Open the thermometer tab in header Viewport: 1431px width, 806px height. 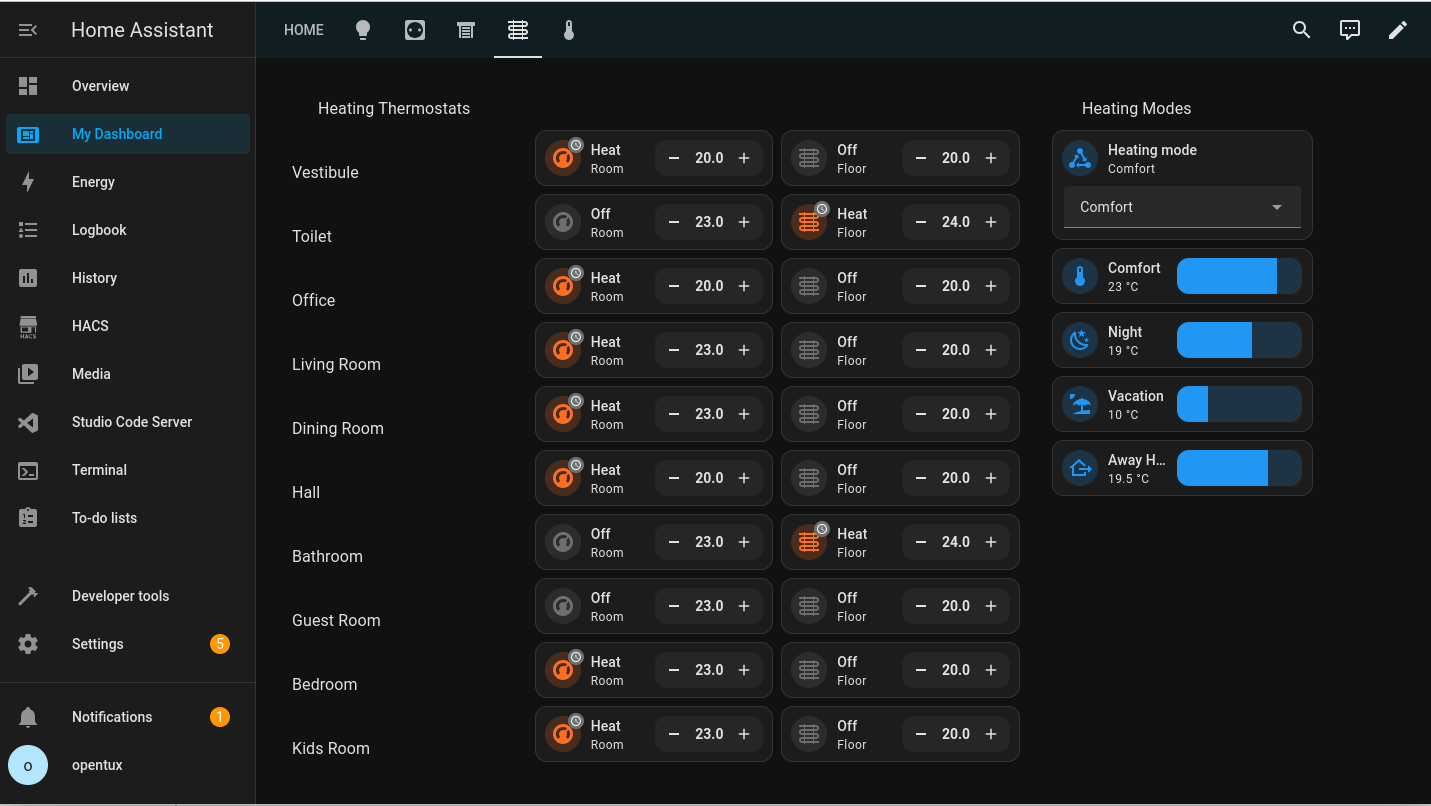[x=569, y=30]
